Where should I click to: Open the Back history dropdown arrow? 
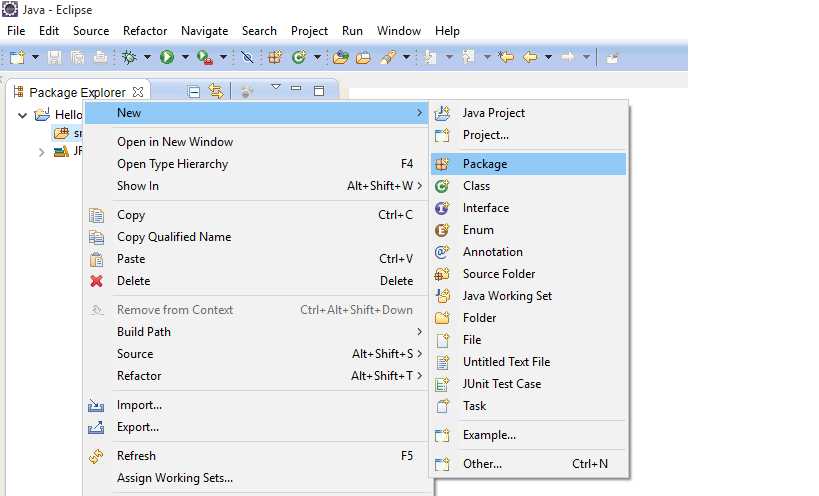coord(548,57)
